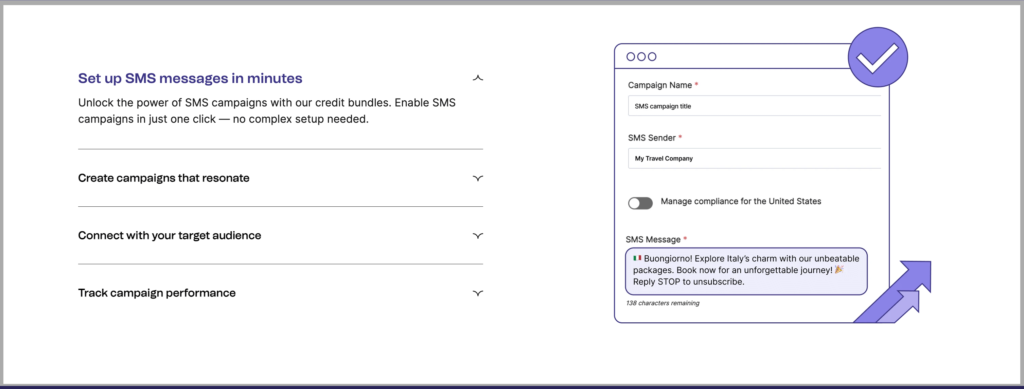Open the 'Track campaign performance' section title
The height and width of the screenshot is (389, 1024).
(157, 292)
